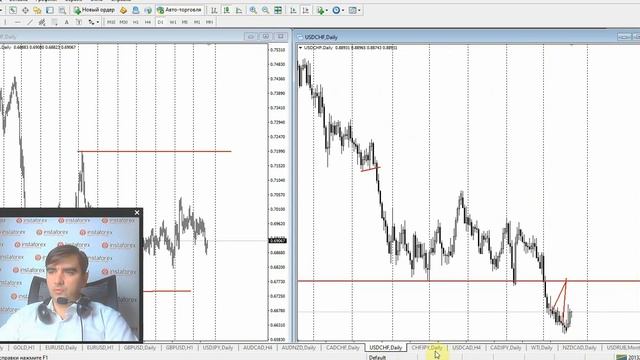
Task: Select the Text Label tool
Action: point(79,22)
